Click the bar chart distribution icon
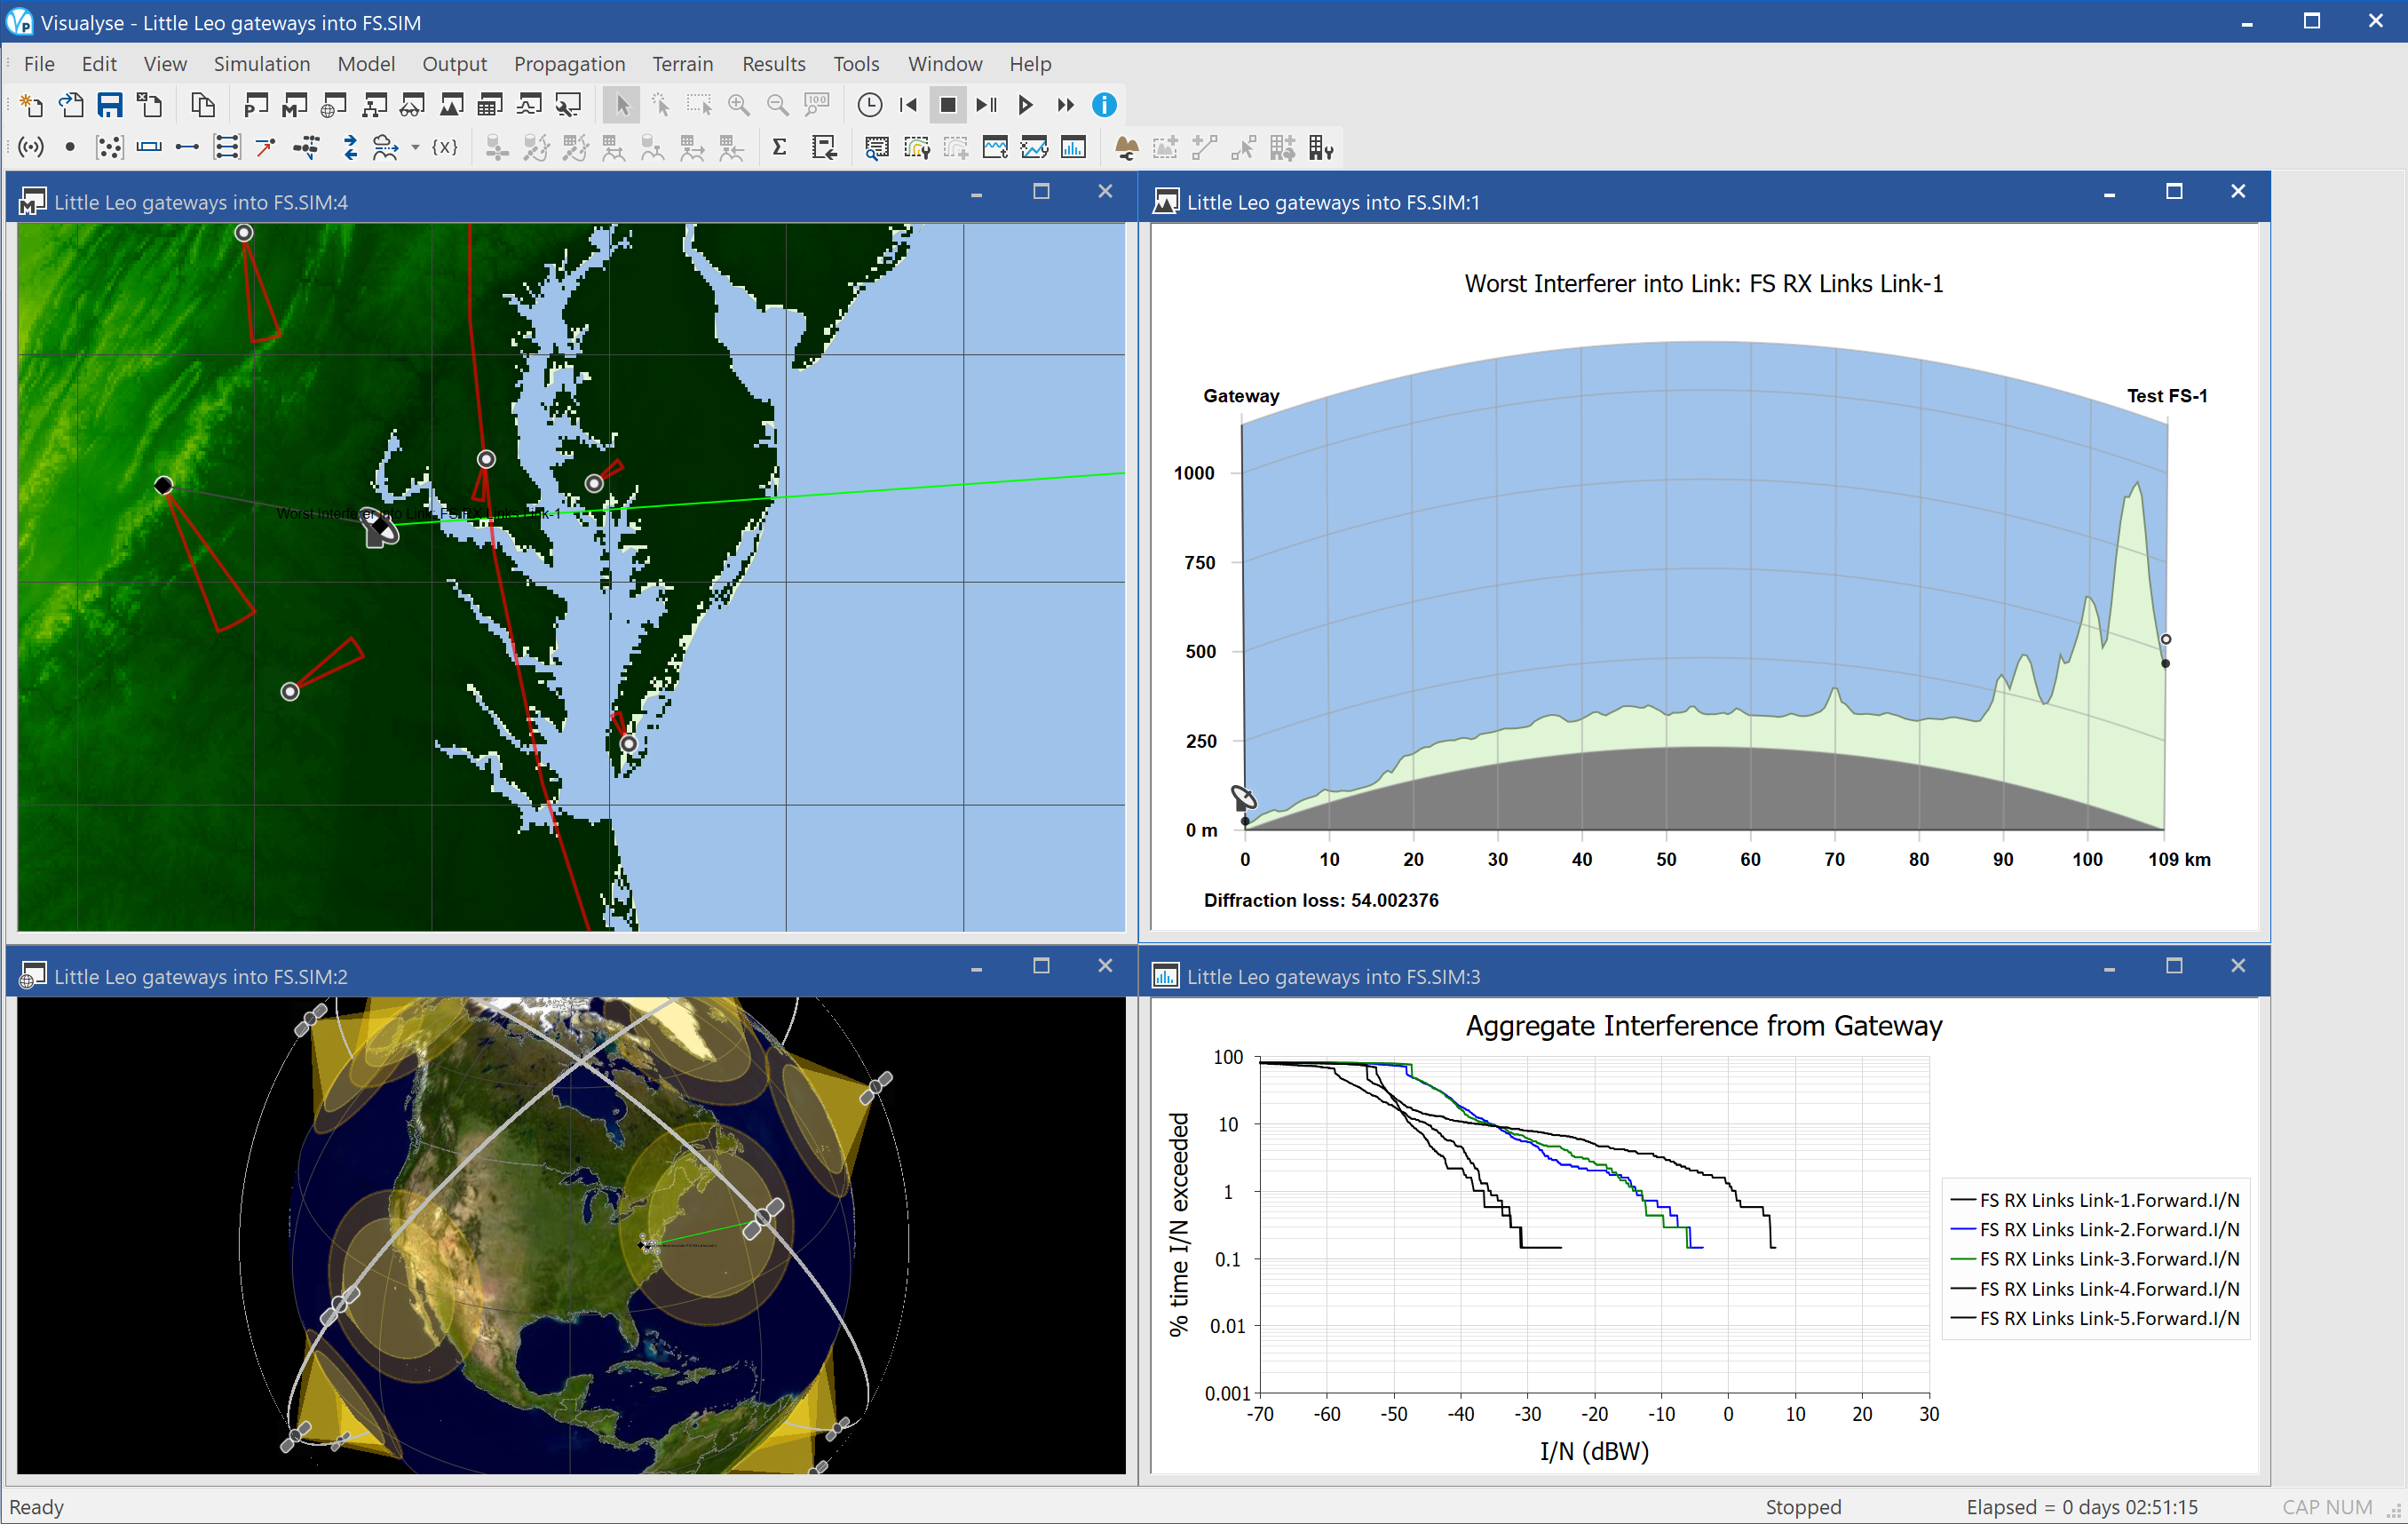Image resolution: width=2408 pixels, height=1524 pixels. [1073, 148]
